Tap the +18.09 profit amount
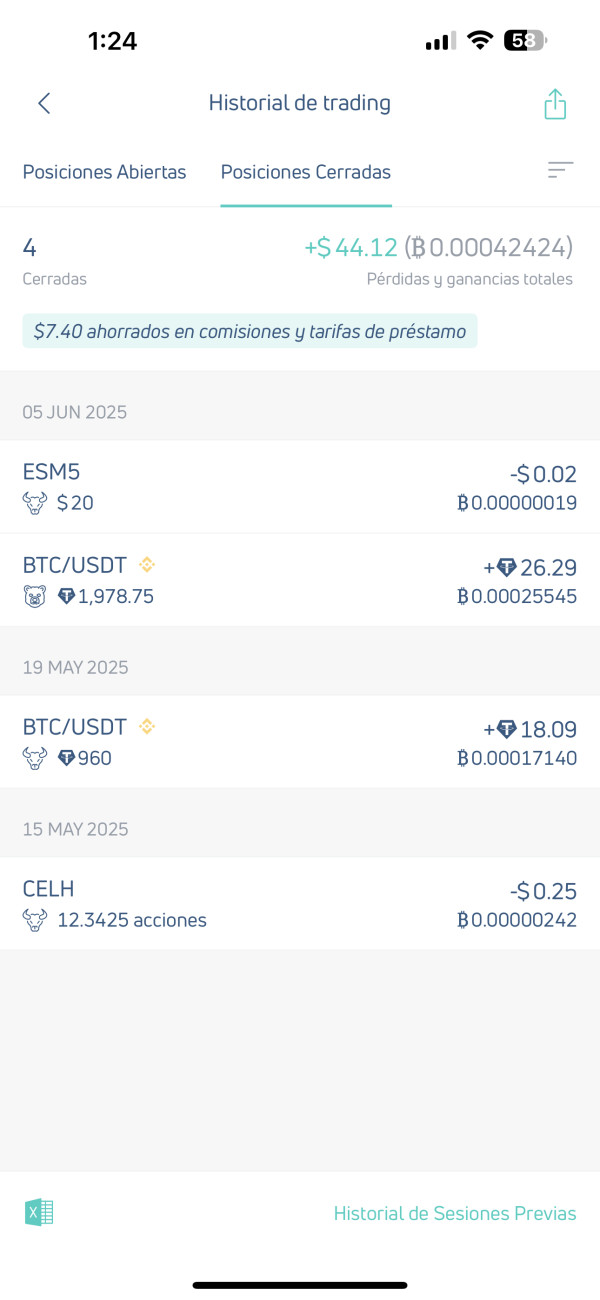This screenshot has width=600, height=1300. coord(530,730)
